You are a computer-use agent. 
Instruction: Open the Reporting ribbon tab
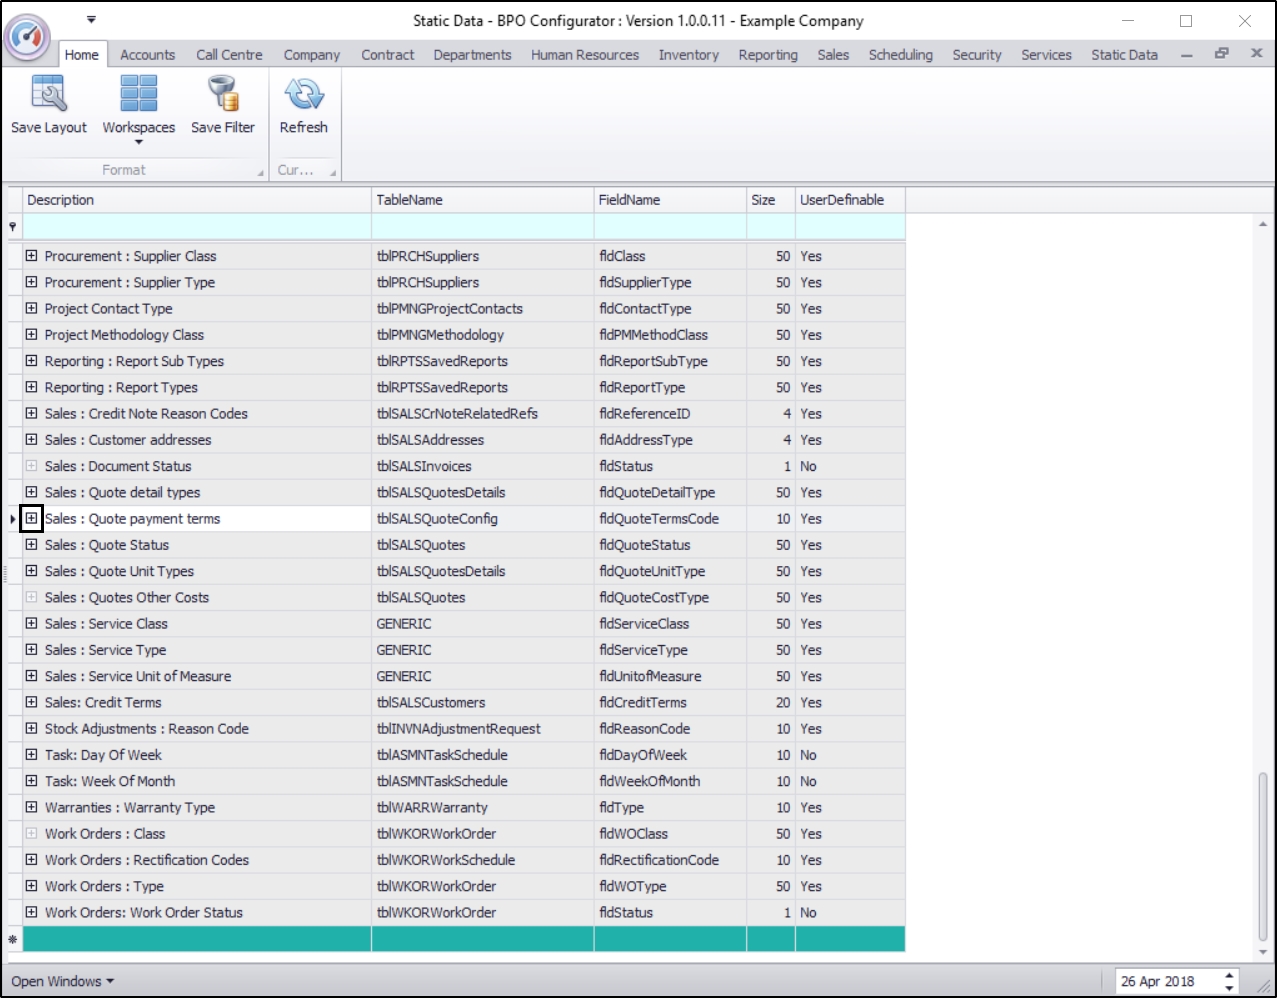point(768,55)
